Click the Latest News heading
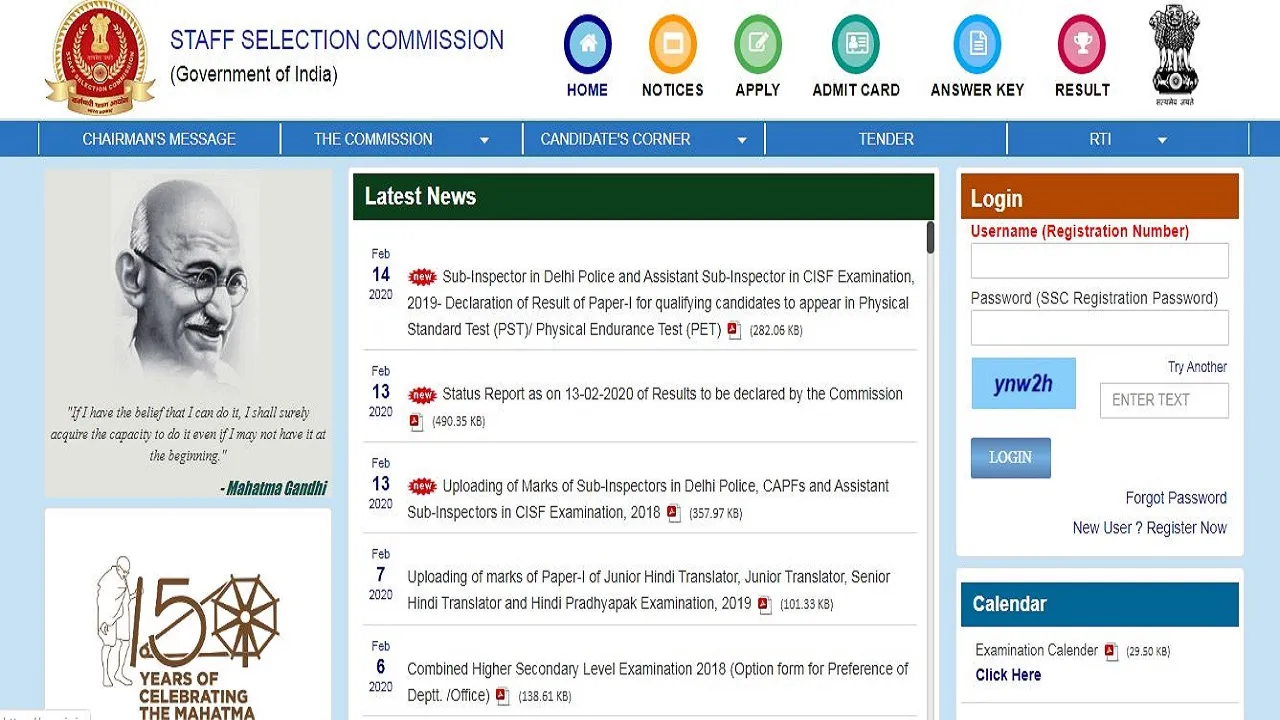The image size is (1280, 720). pos(420,197)
